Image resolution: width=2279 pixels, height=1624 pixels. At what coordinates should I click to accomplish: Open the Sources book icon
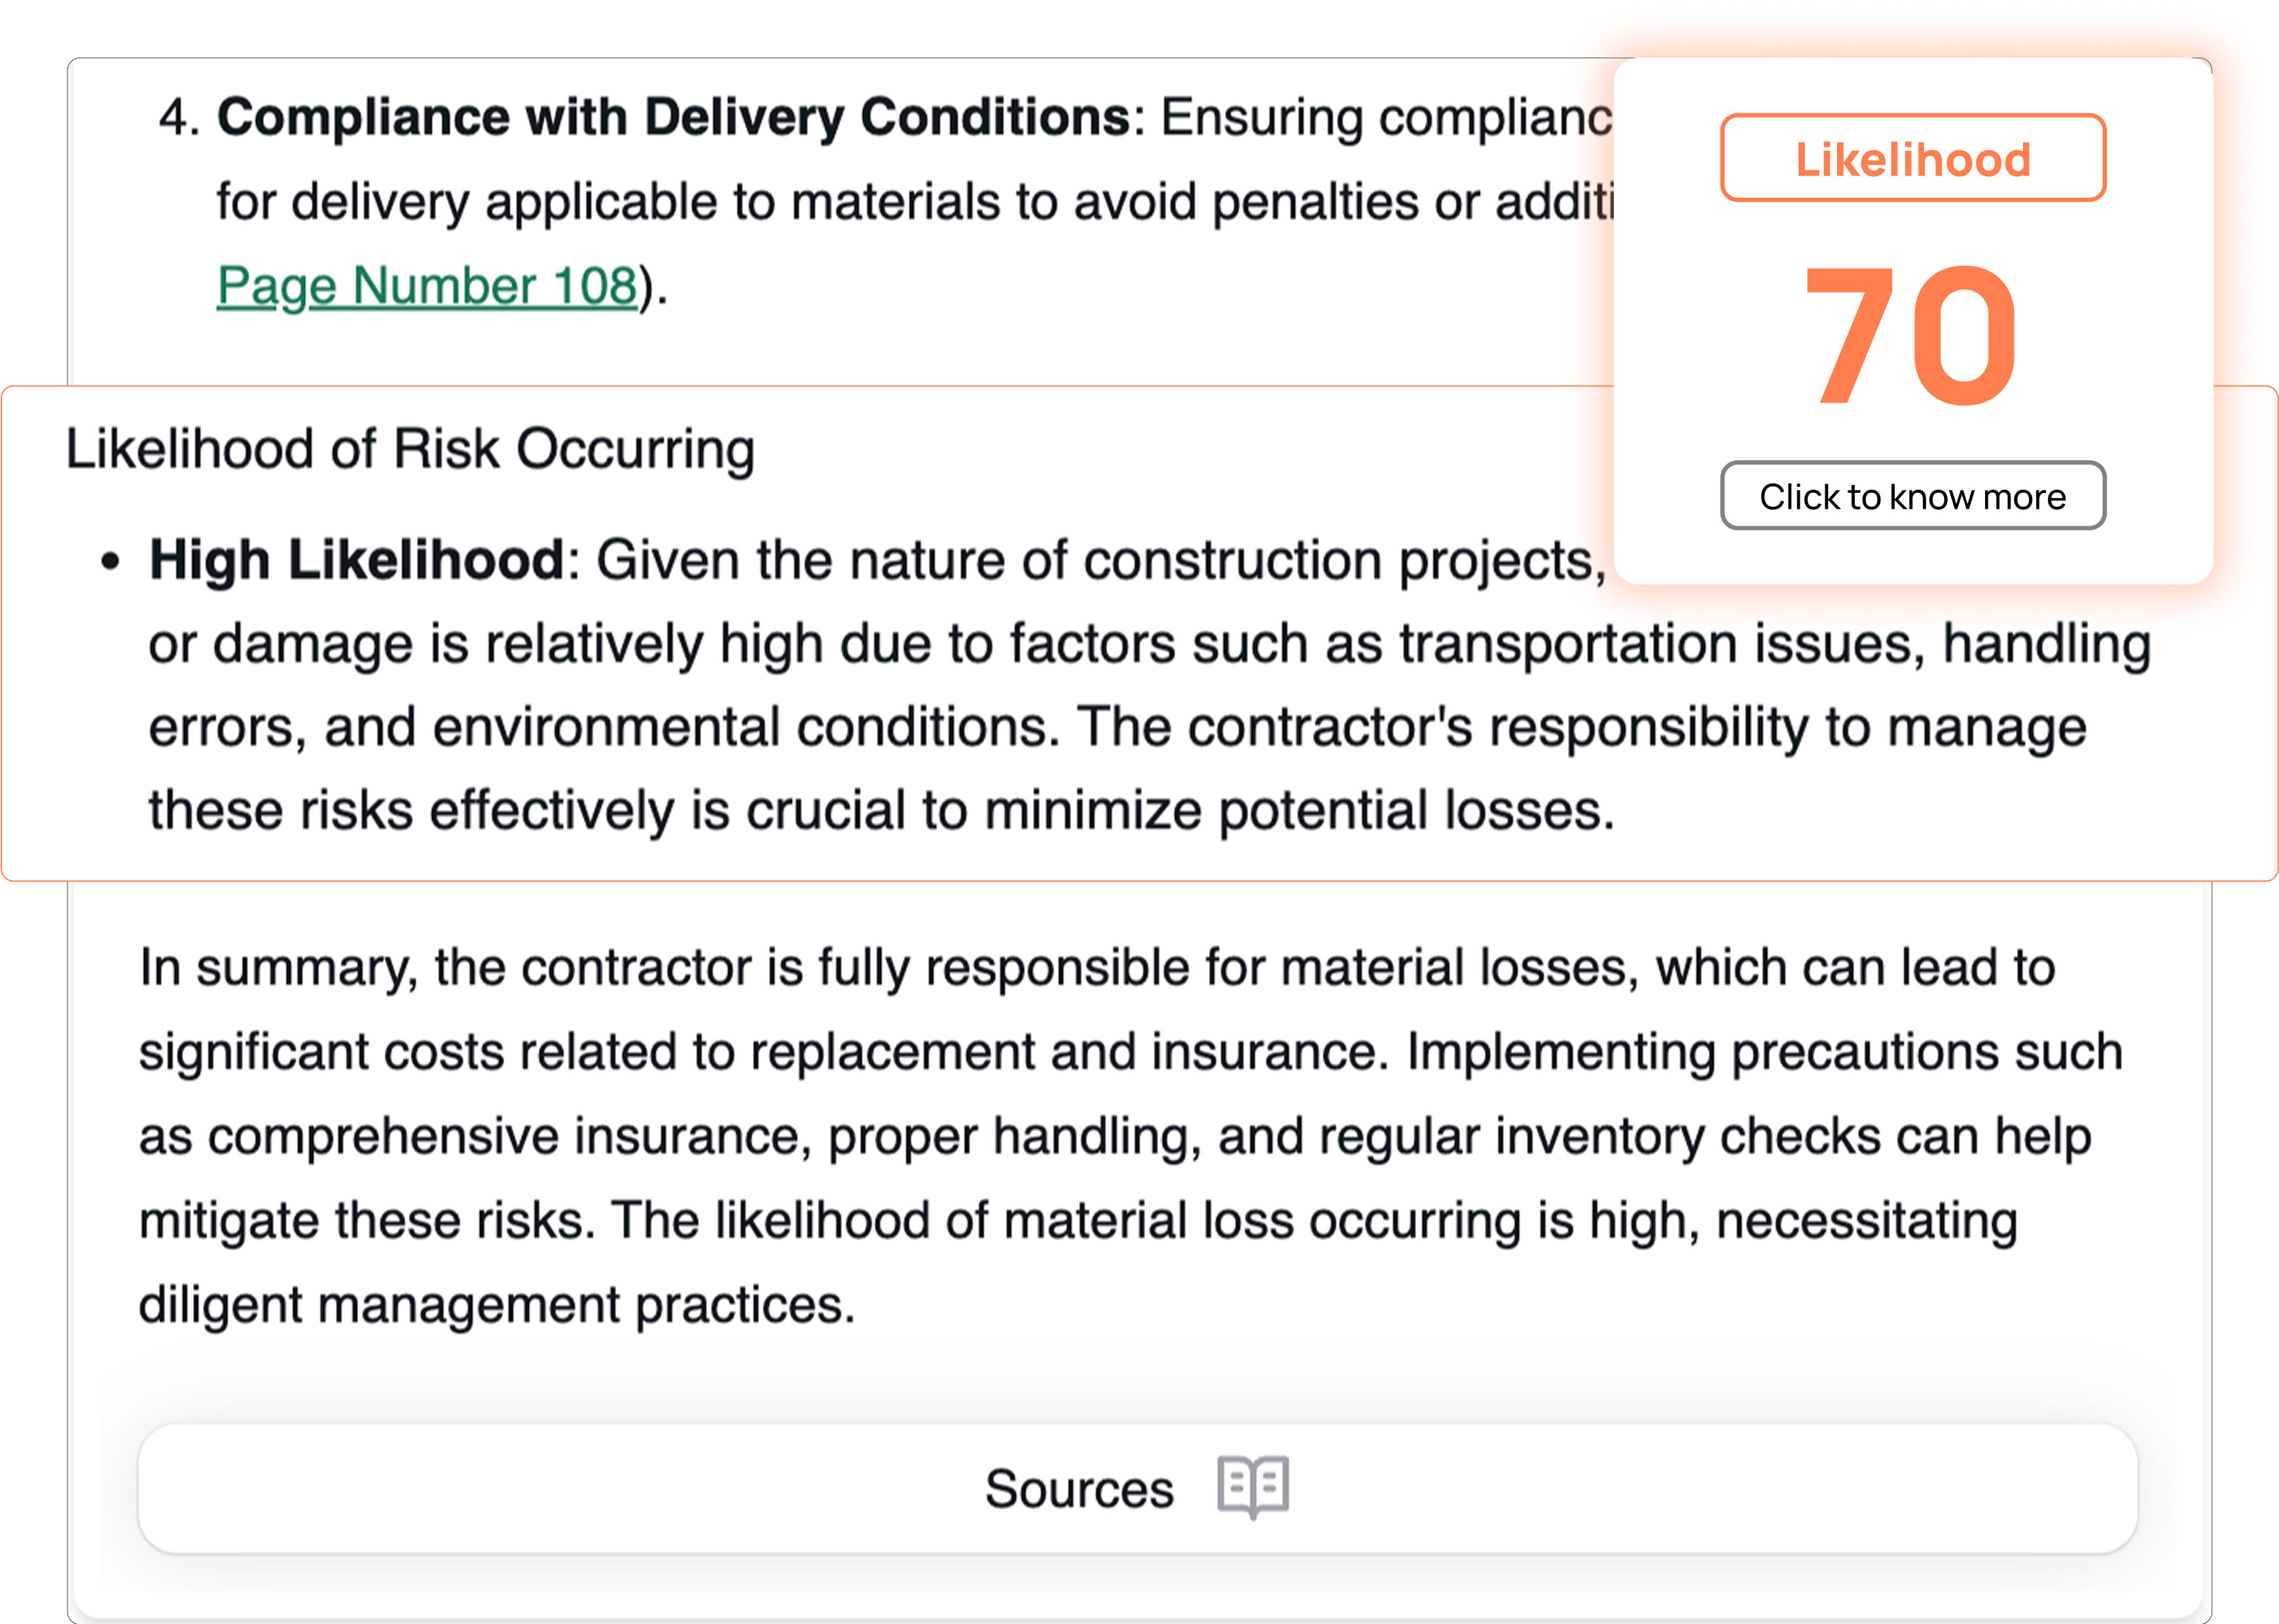[x=1252, y=1487]
